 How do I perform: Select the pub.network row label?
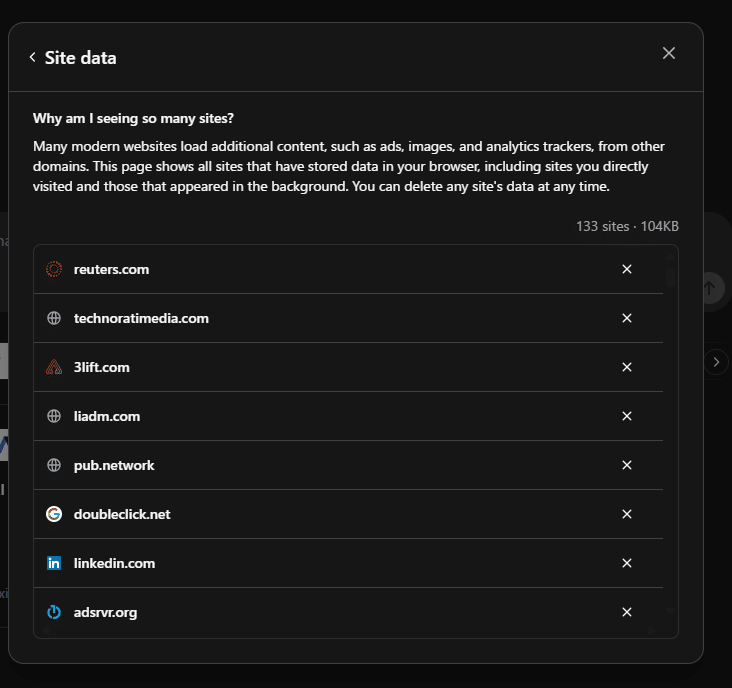(x=114, y=465)
